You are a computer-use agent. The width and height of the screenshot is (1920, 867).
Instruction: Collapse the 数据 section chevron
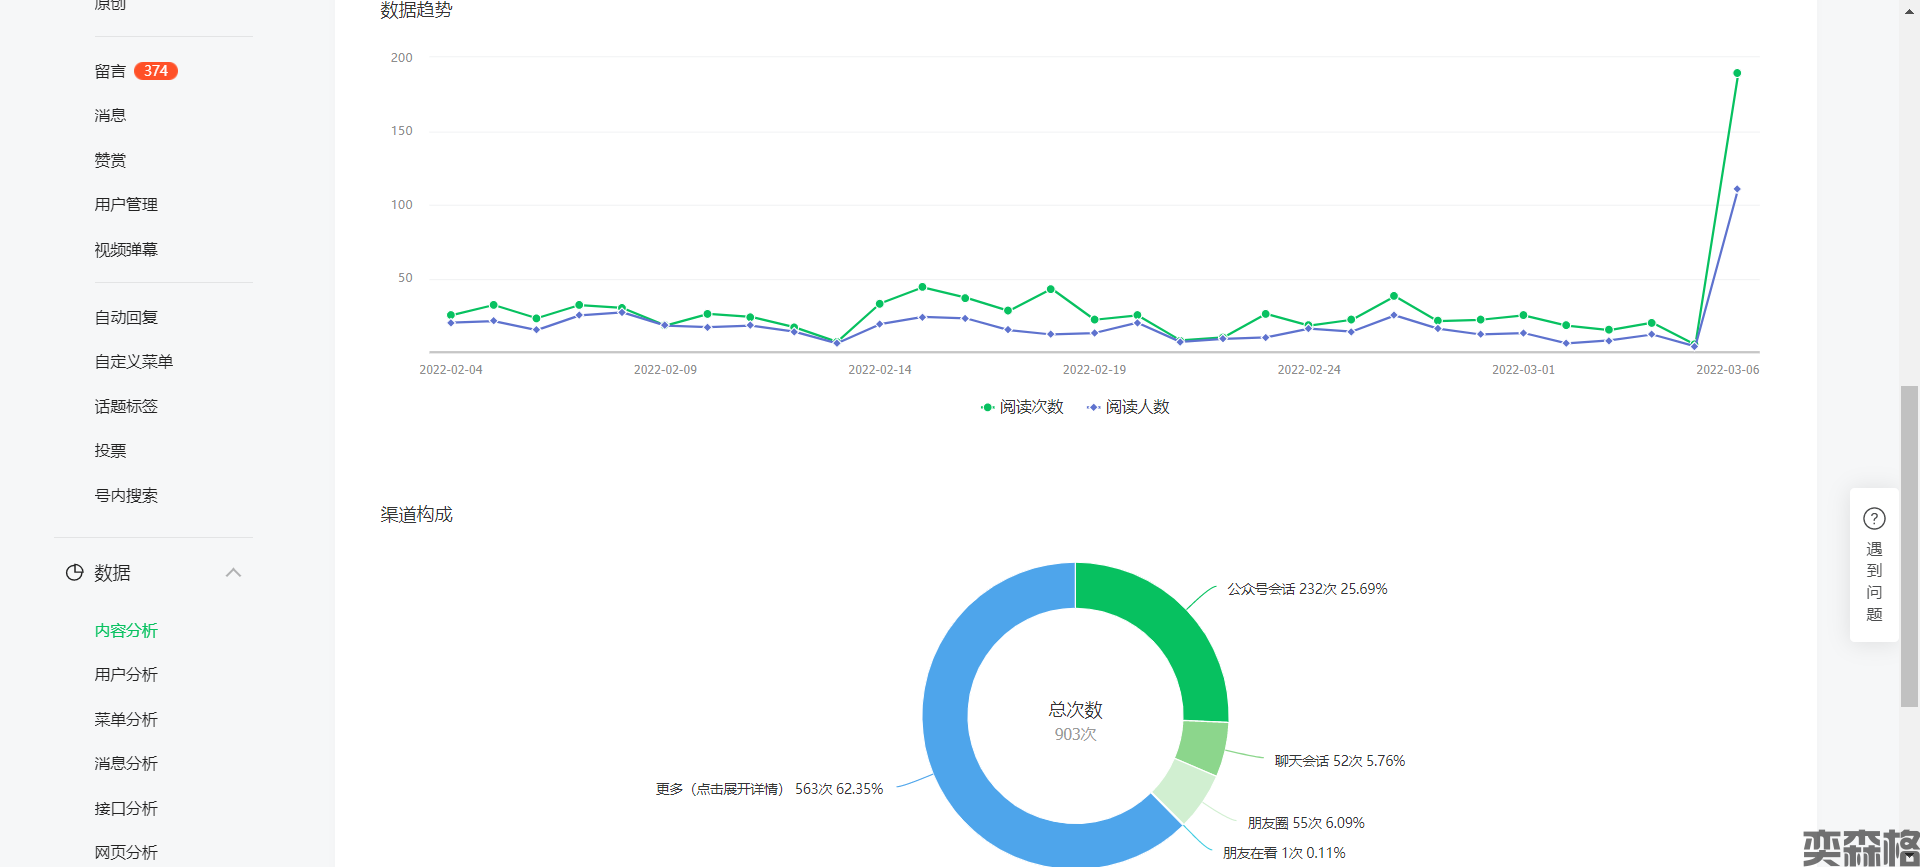coord(233,573)
